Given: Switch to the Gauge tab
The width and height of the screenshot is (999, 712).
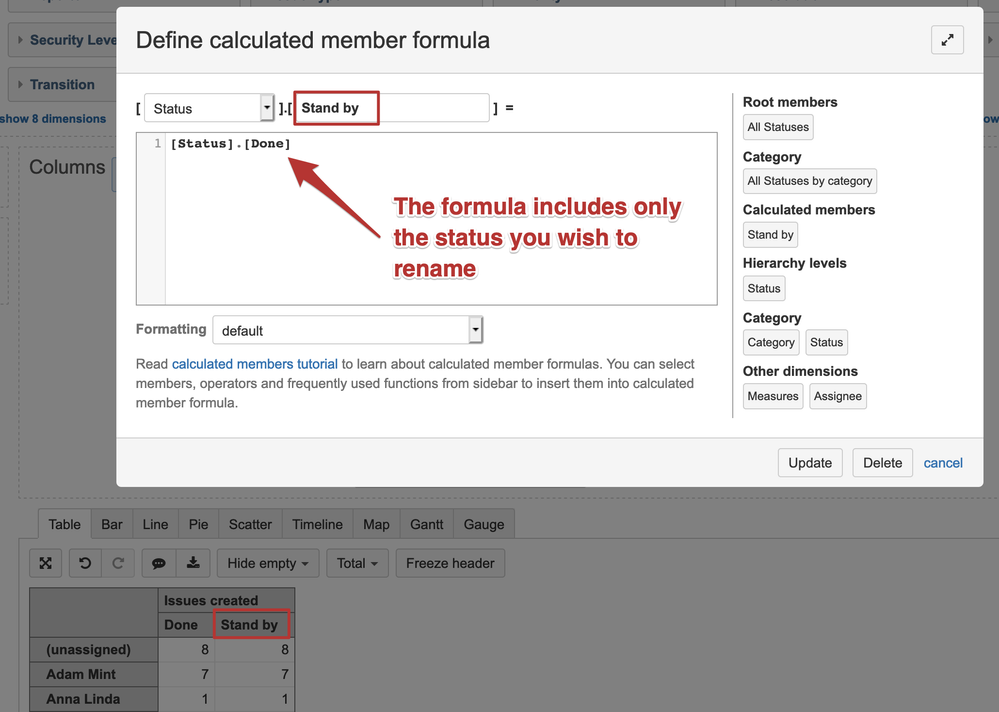Looking at the screenshot, I should click(484, 524).
